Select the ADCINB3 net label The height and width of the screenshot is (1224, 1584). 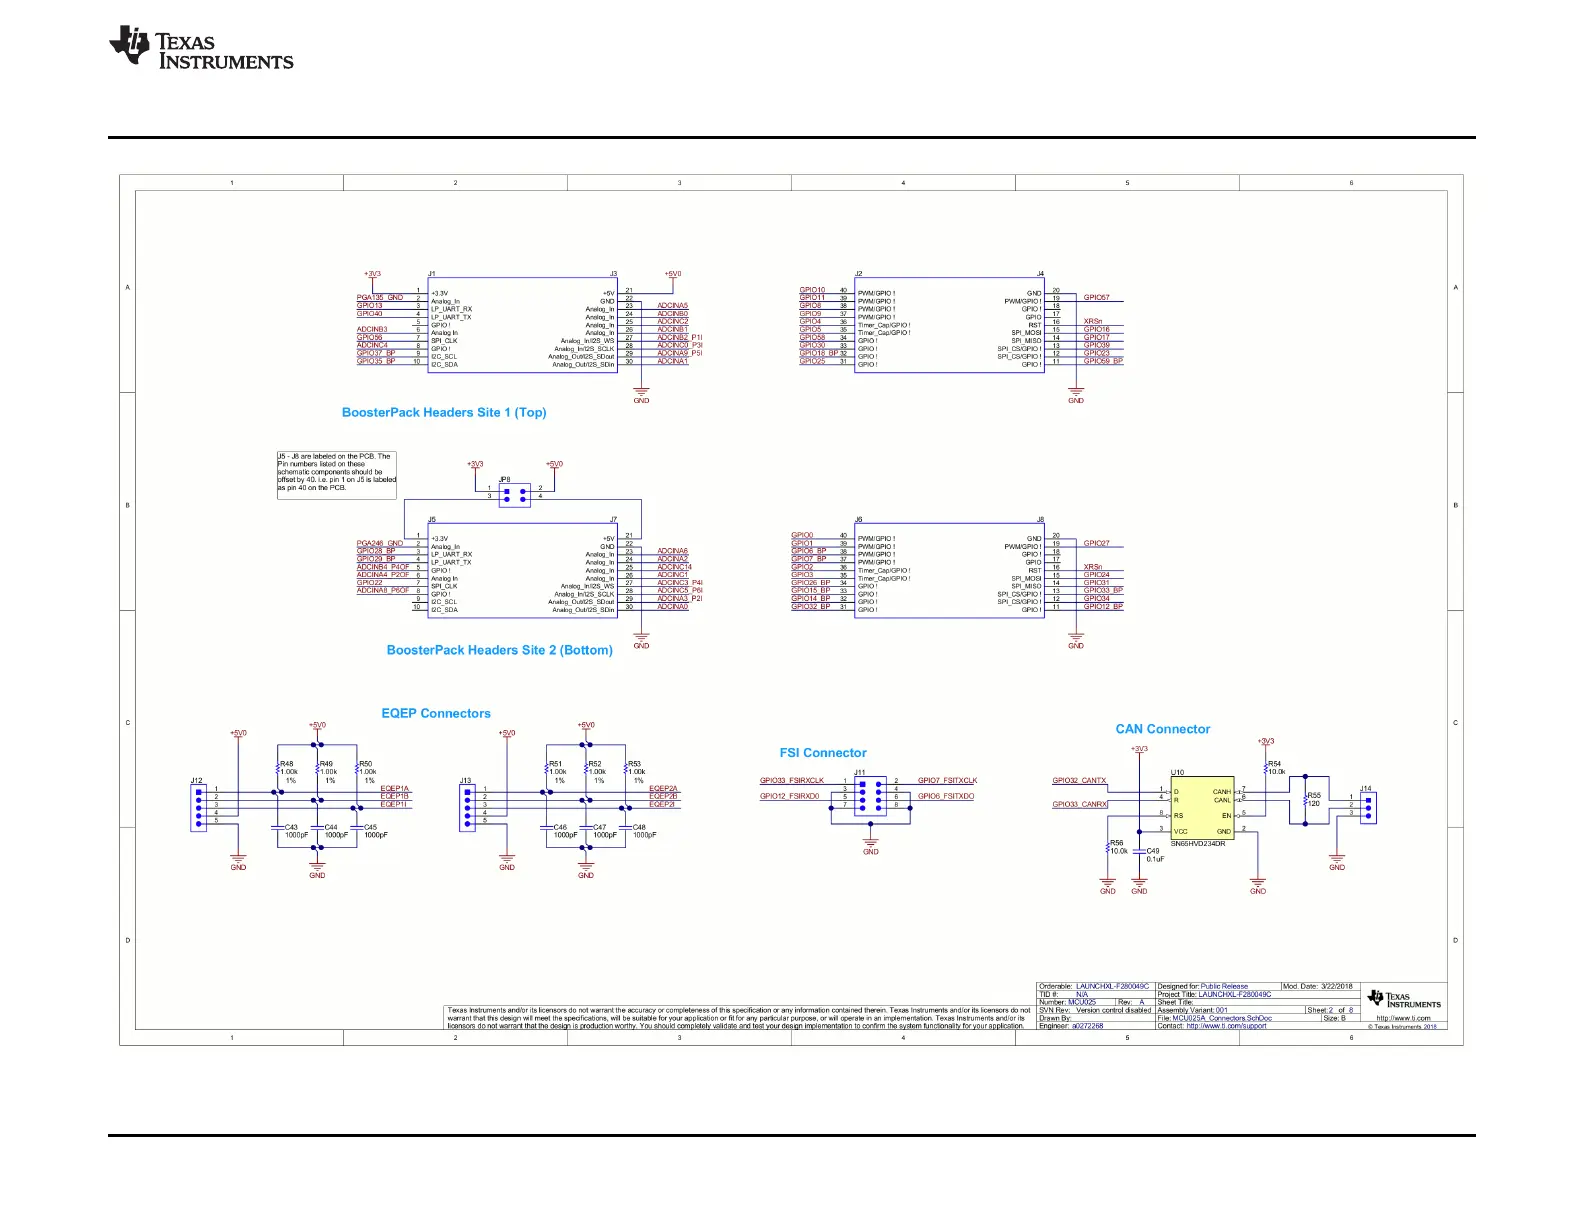click(x=372, y=330)
